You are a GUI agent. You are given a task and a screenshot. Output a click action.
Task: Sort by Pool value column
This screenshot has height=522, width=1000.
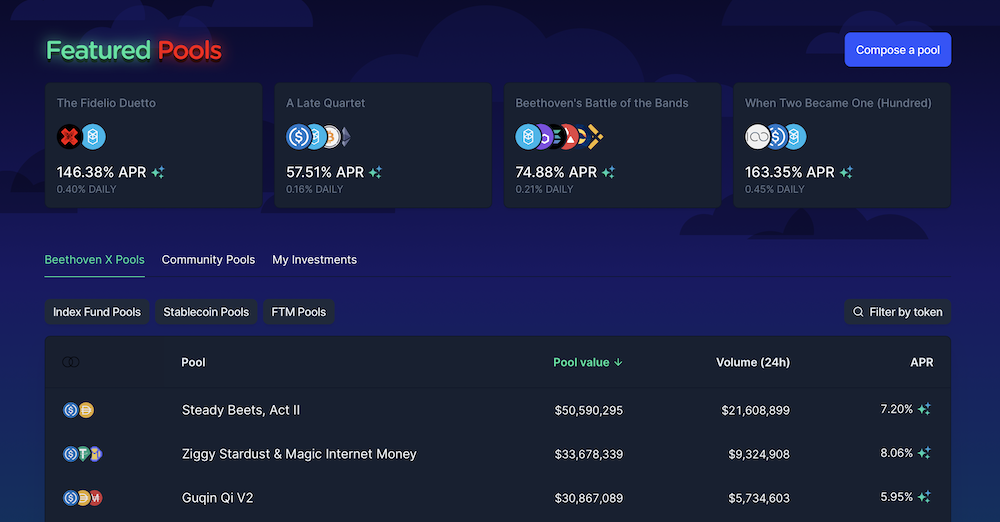click(587, 362)
